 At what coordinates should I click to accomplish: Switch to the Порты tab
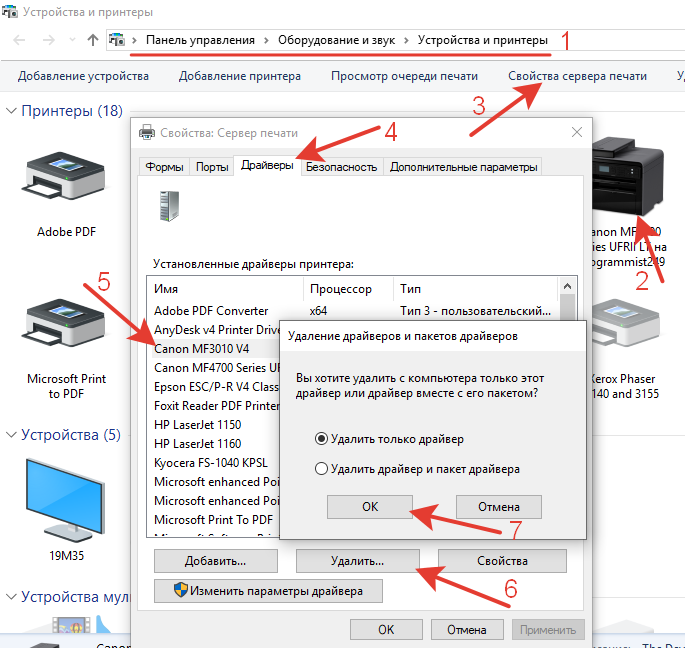point(212,167)
